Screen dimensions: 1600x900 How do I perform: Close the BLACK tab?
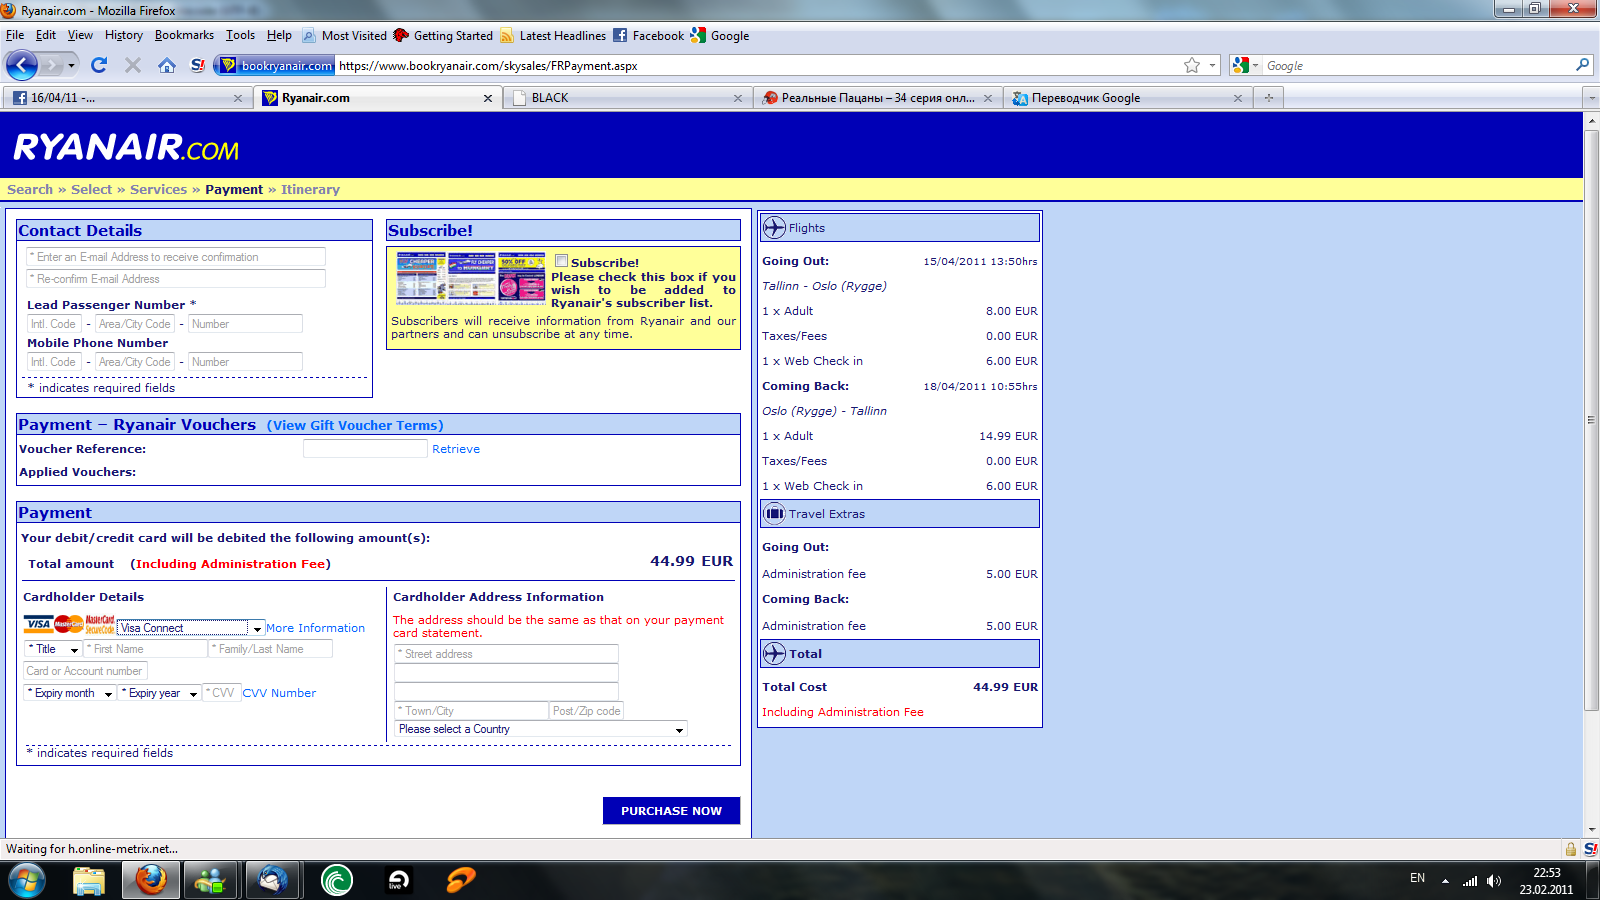pos(738,98)
